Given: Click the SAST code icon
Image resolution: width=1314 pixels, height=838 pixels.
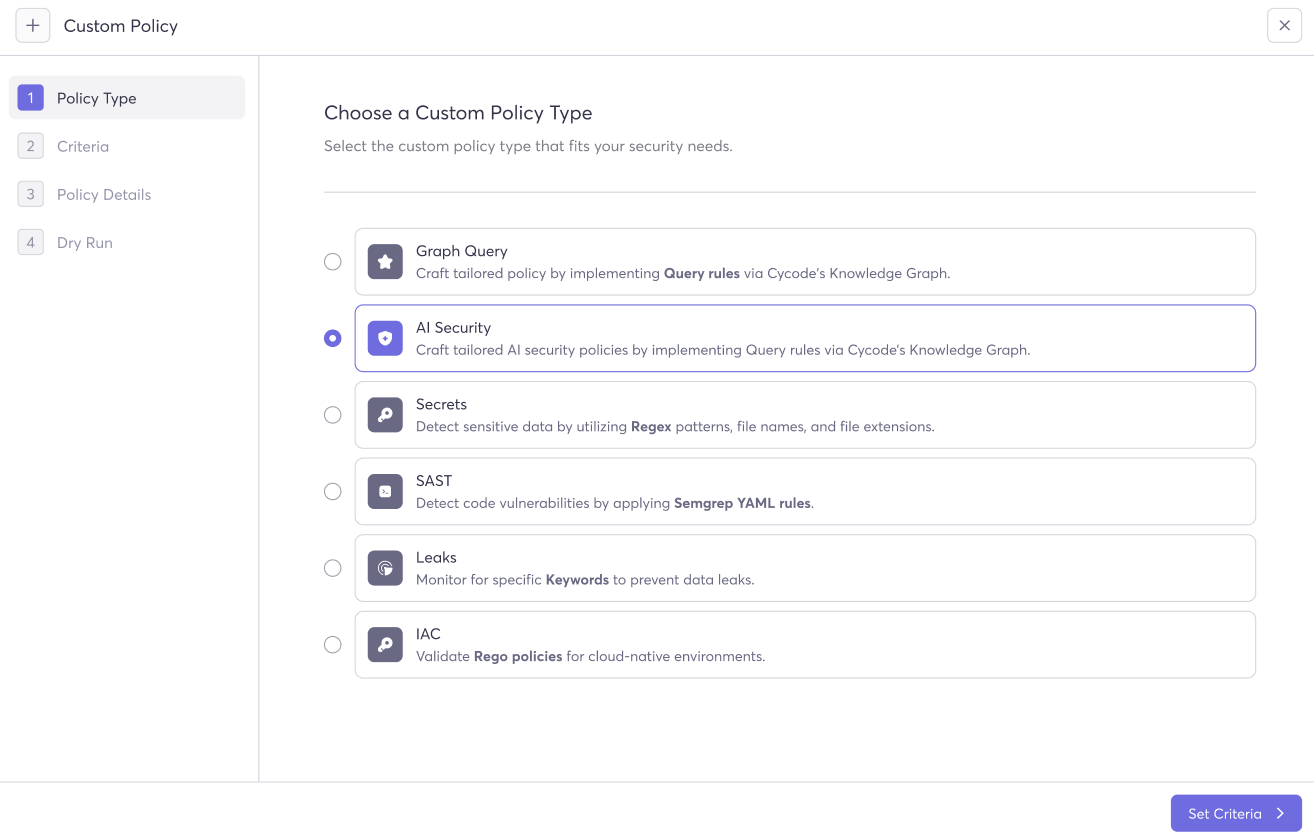Looking at the screenshot, I should [x=385, y=491].
